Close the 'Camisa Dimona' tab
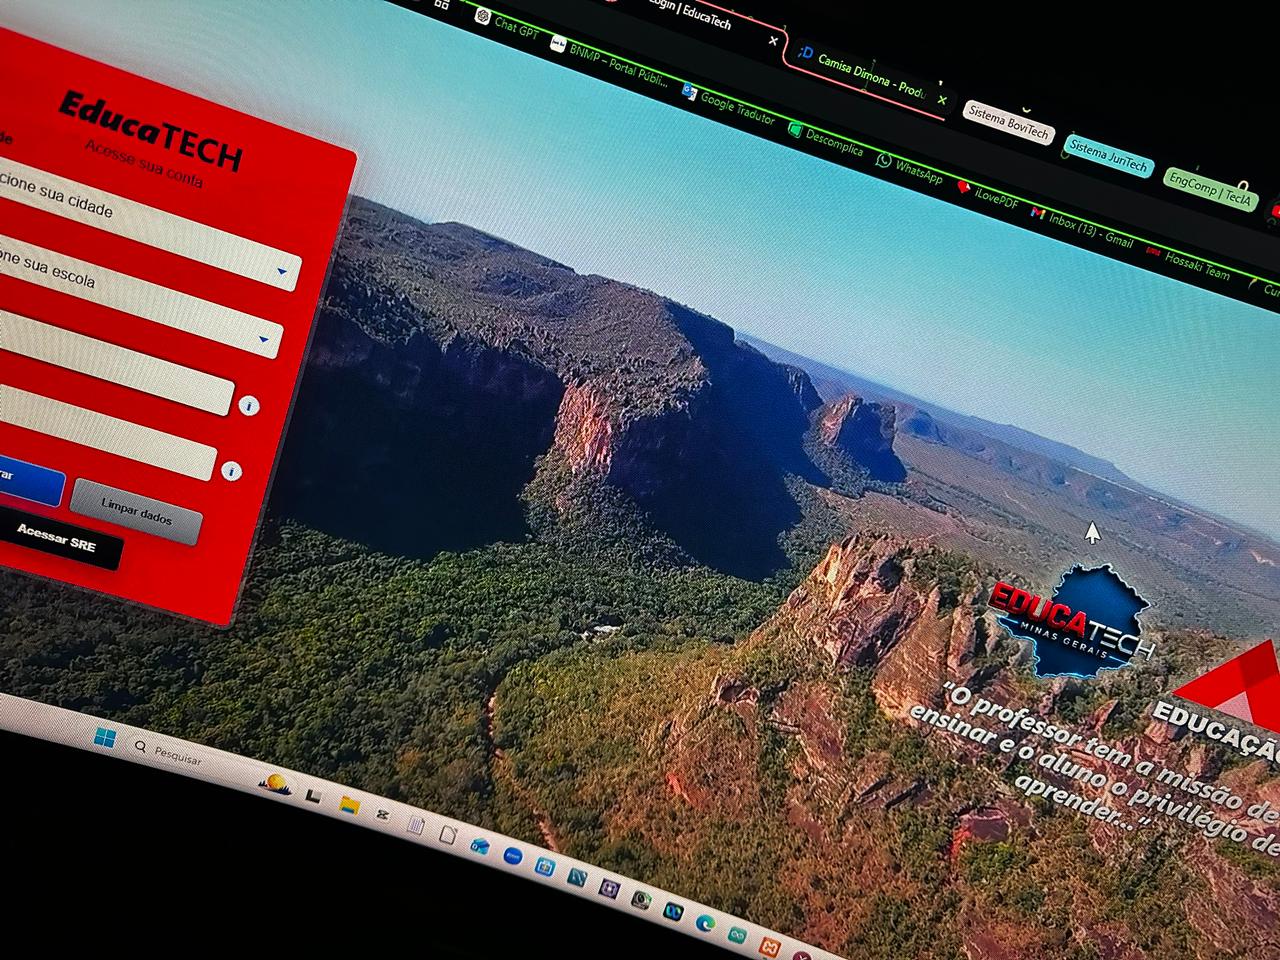Image resolution: width=1280 pixels, height=960 pixels. click(x=941, y=101)
